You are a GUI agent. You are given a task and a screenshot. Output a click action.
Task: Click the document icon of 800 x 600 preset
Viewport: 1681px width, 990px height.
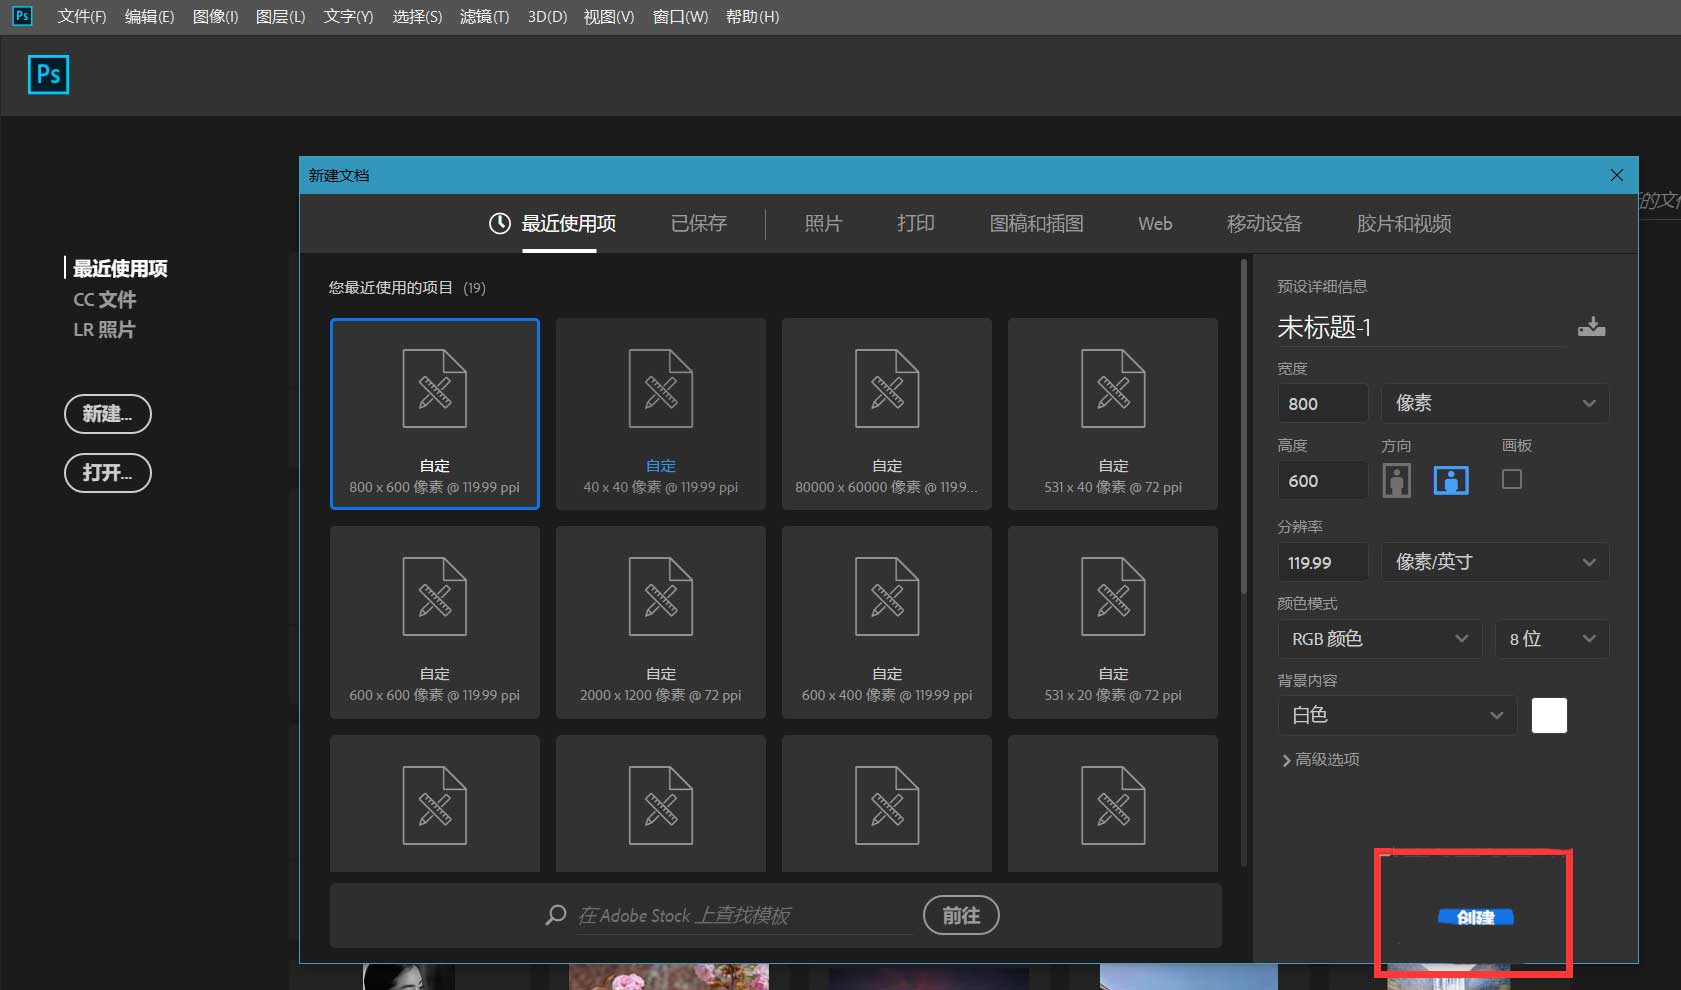[434, 388]
